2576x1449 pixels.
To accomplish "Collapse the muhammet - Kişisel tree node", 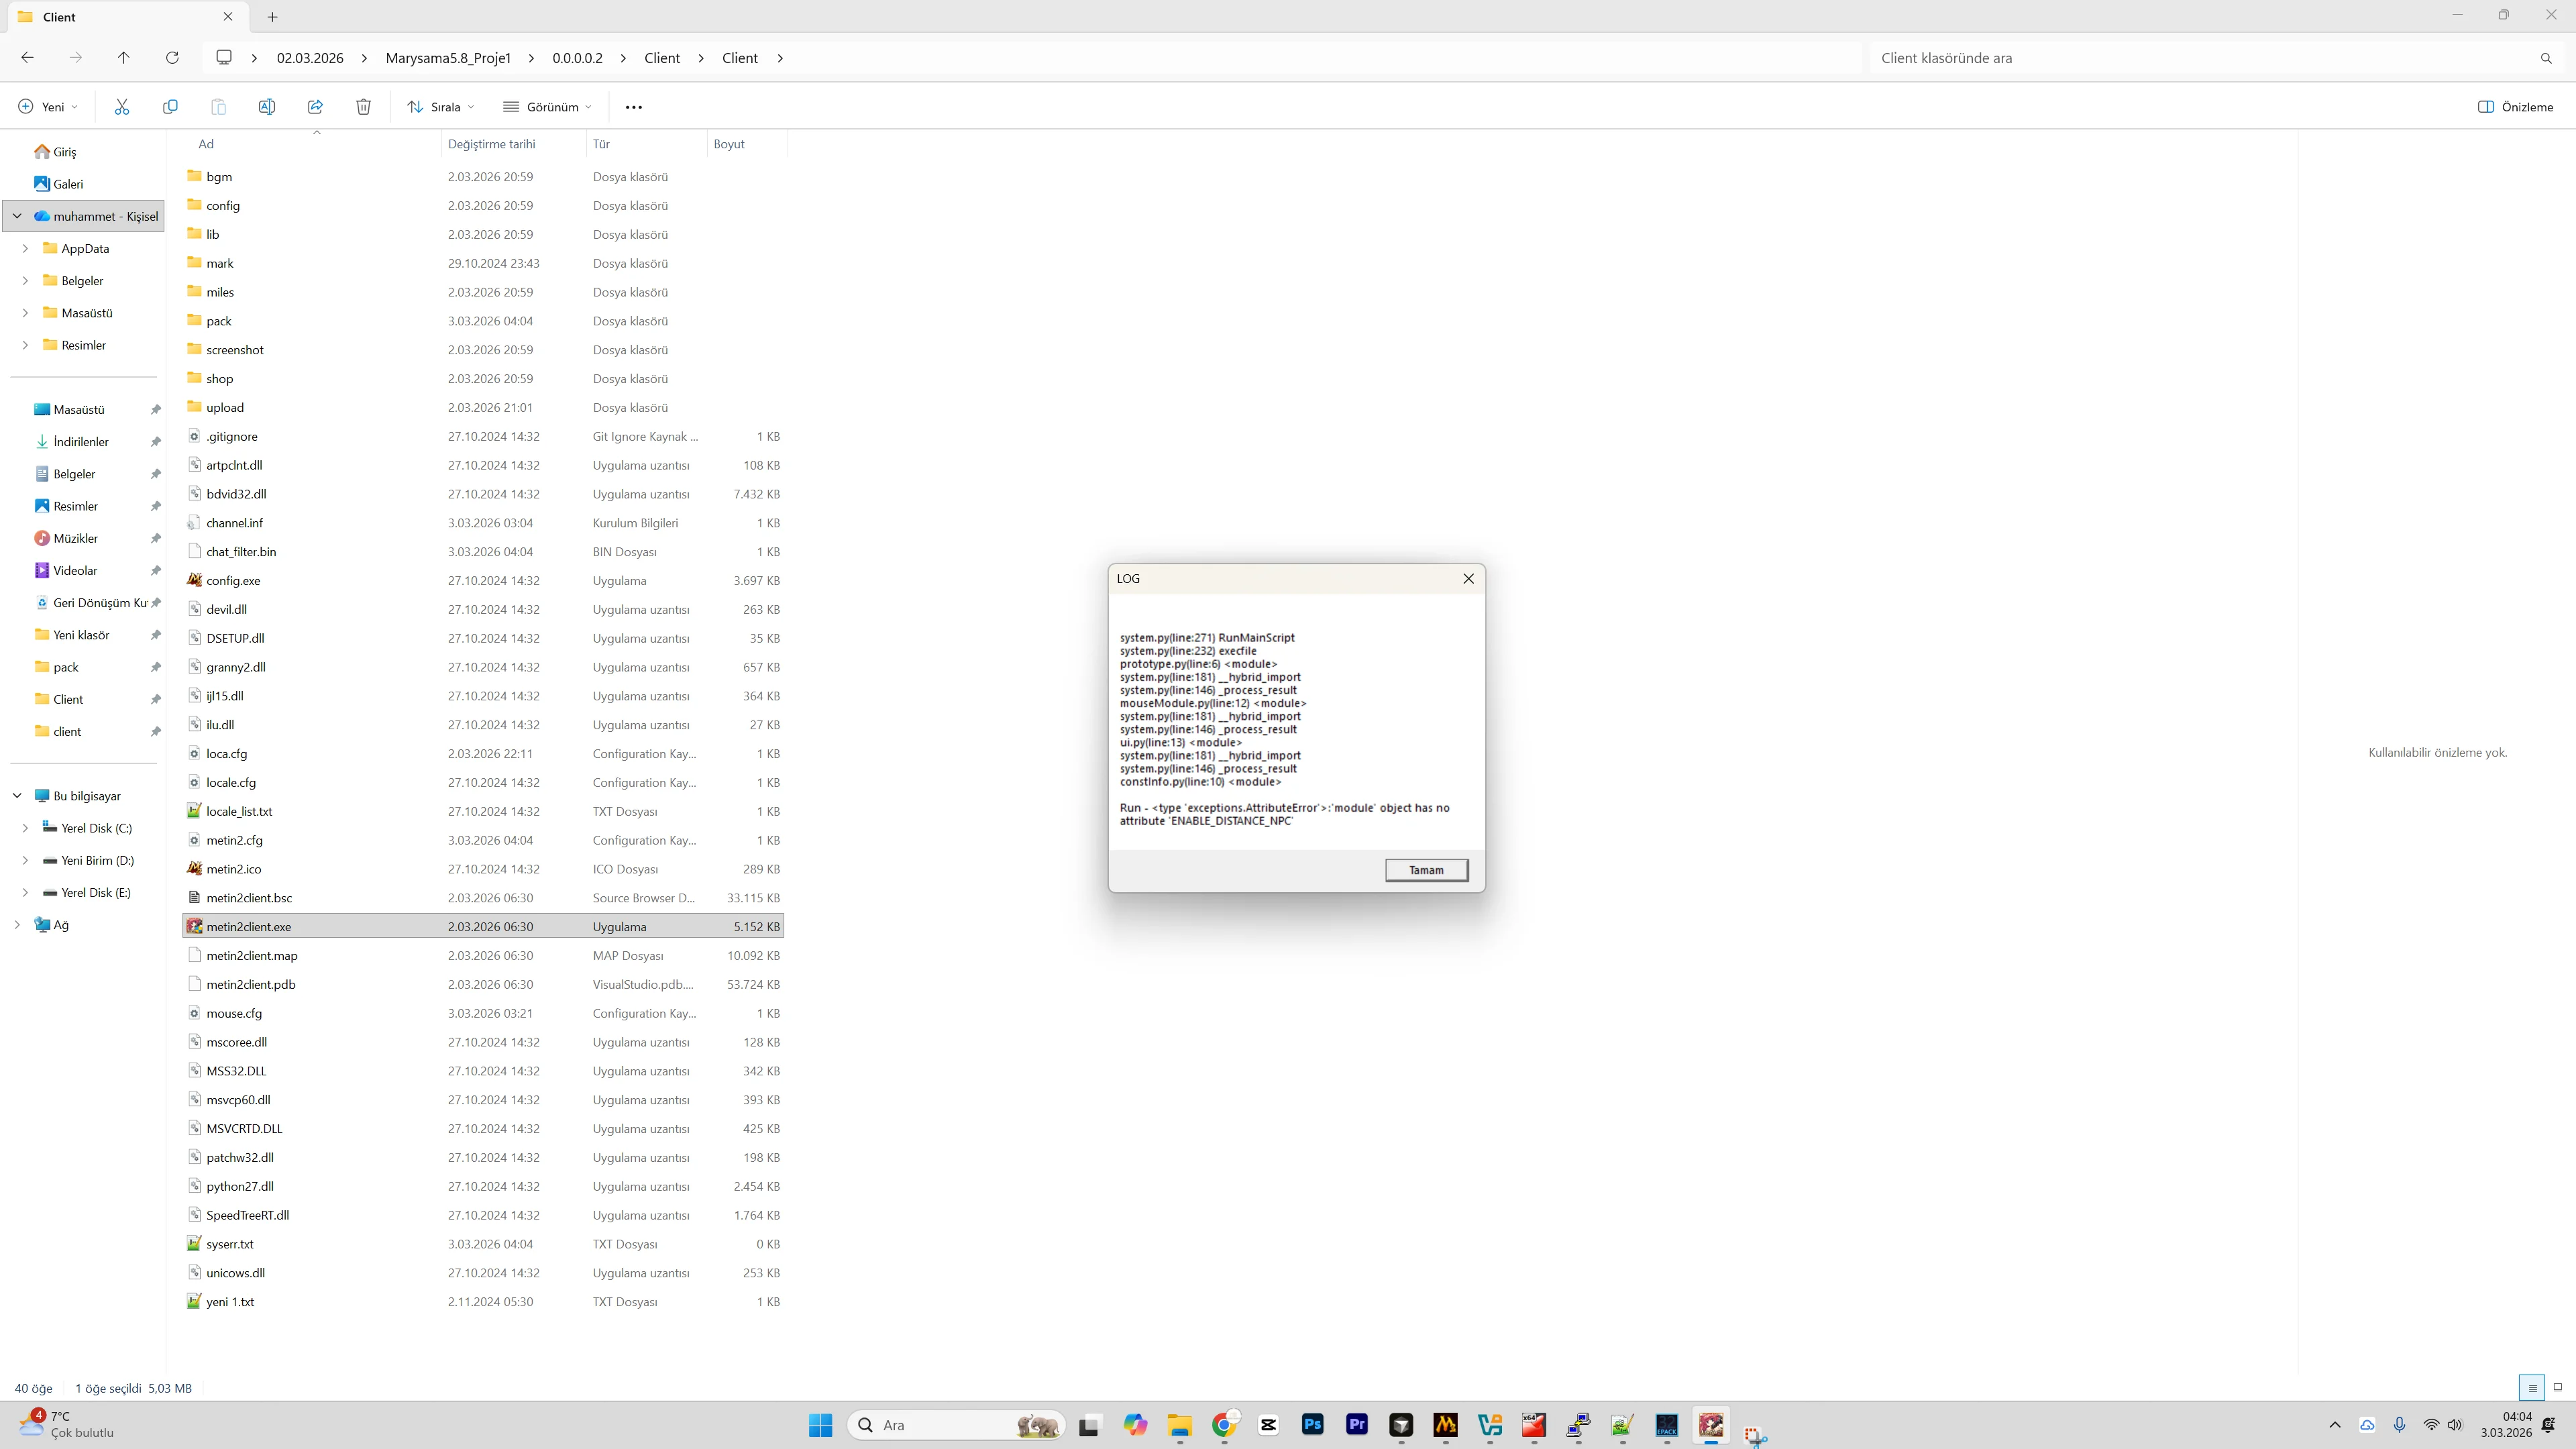I will pos(17,216).
